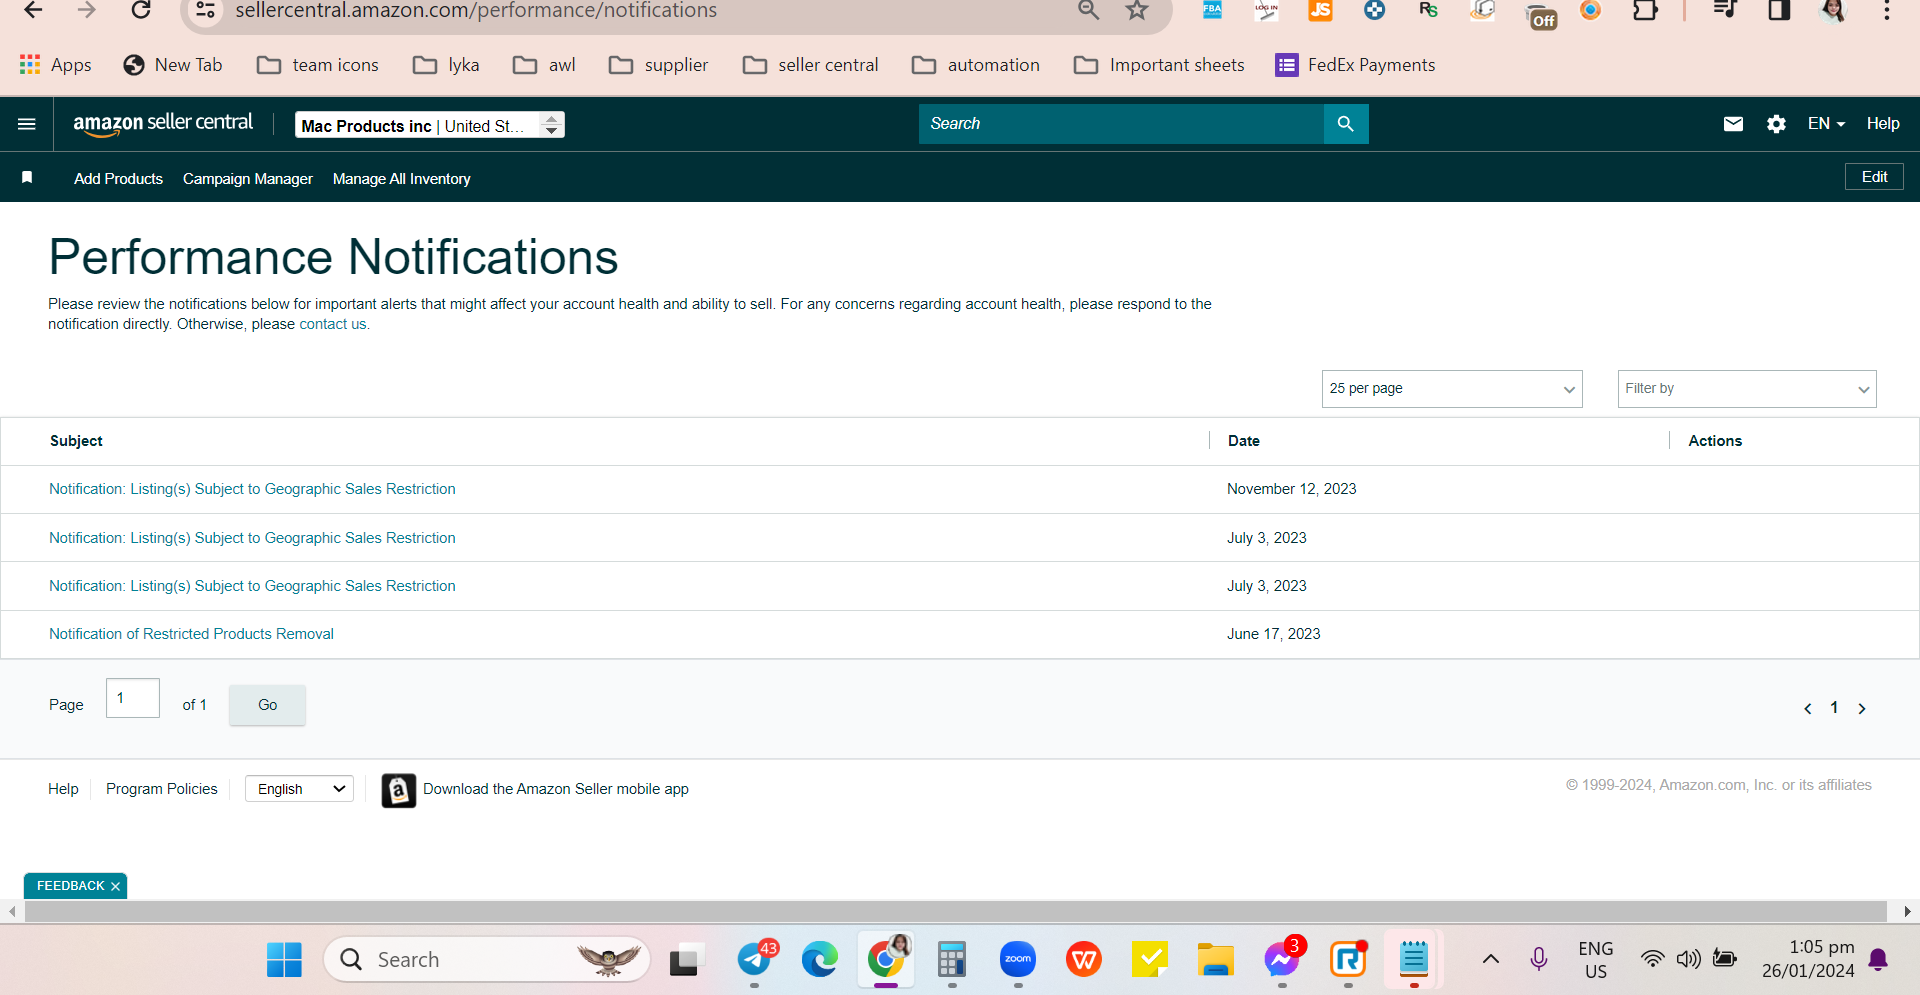
Task: Click the contact us link
Action: click(x=333, y=324)
